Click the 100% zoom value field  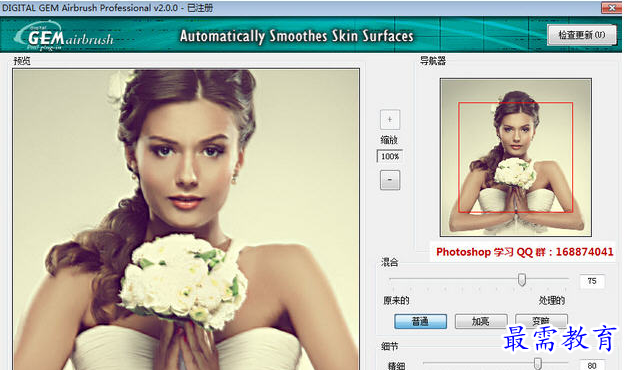click(390, 156)
